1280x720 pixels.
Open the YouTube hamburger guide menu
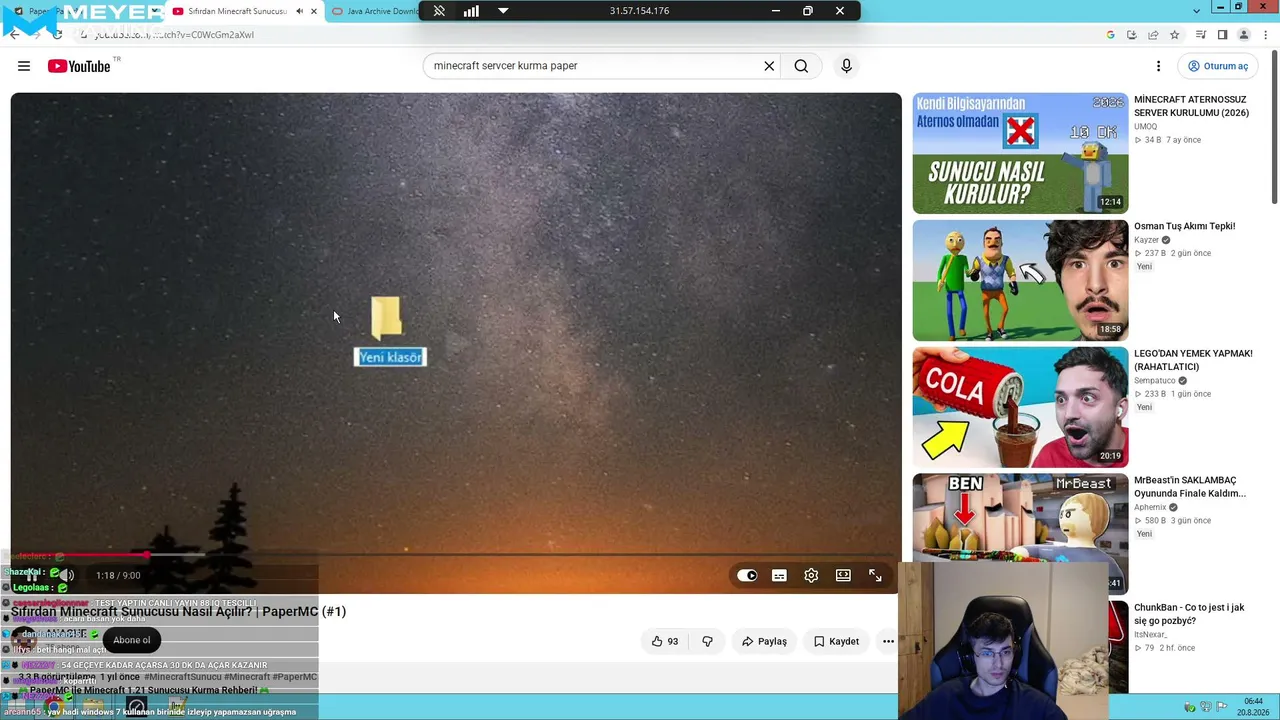tap(24, 66)
